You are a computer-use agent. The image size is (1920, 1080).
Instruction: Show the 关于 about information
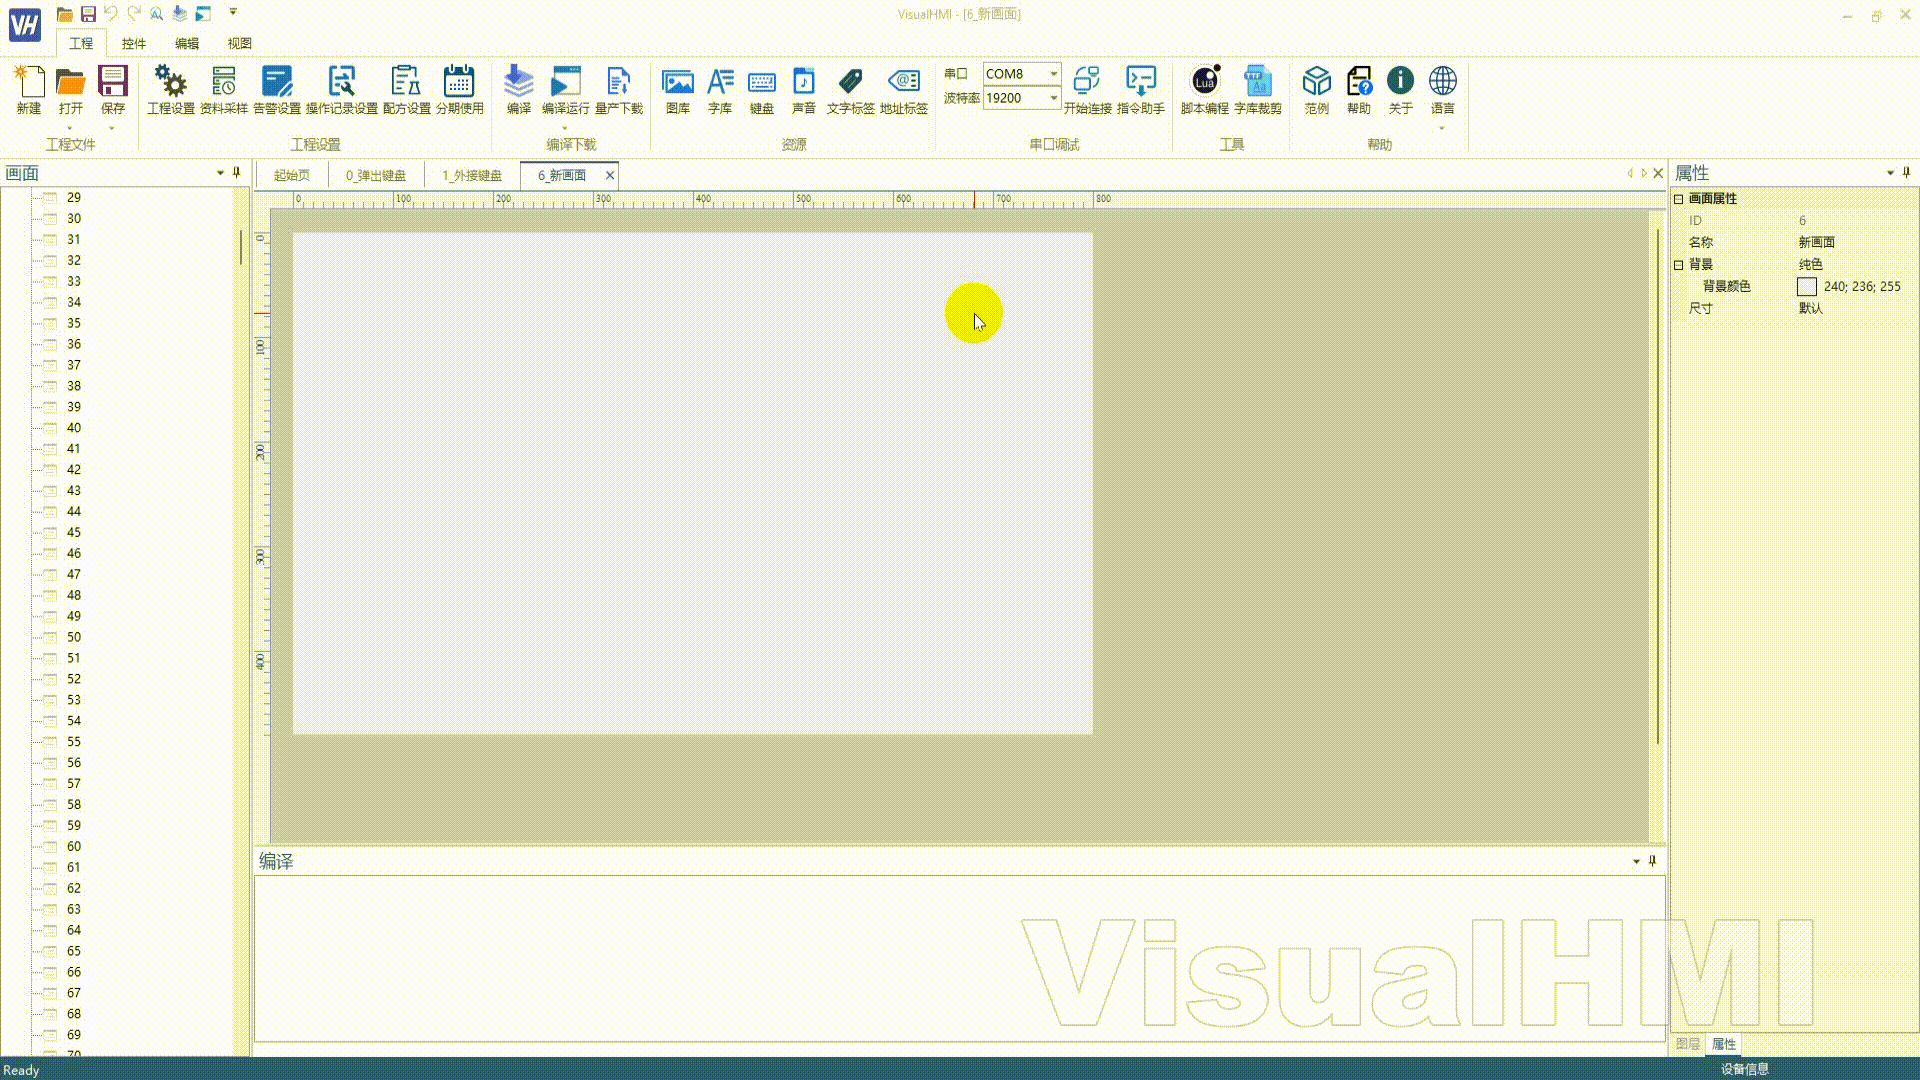[1401, 90]
